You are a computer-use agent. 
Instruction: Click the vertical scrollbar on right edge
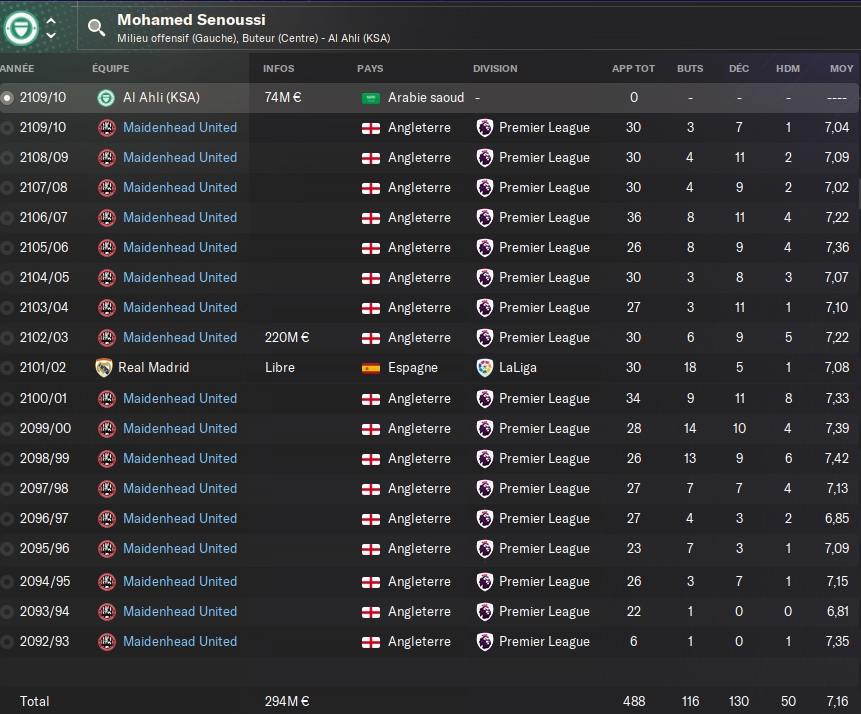tap(858, 193)
